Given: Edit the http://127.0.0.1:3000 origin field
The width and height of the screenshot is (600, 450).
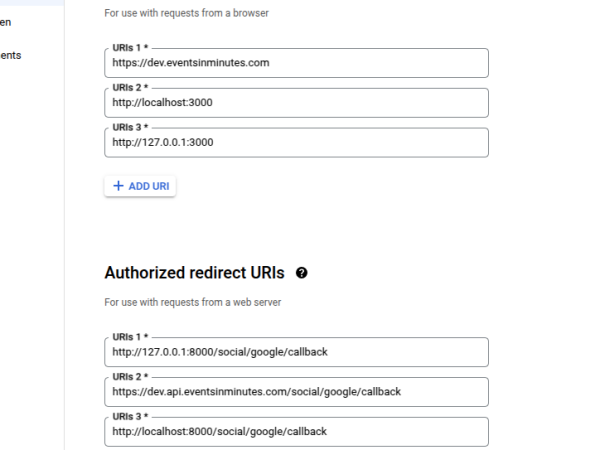Looking at the screenshot, I should (296, 142).
